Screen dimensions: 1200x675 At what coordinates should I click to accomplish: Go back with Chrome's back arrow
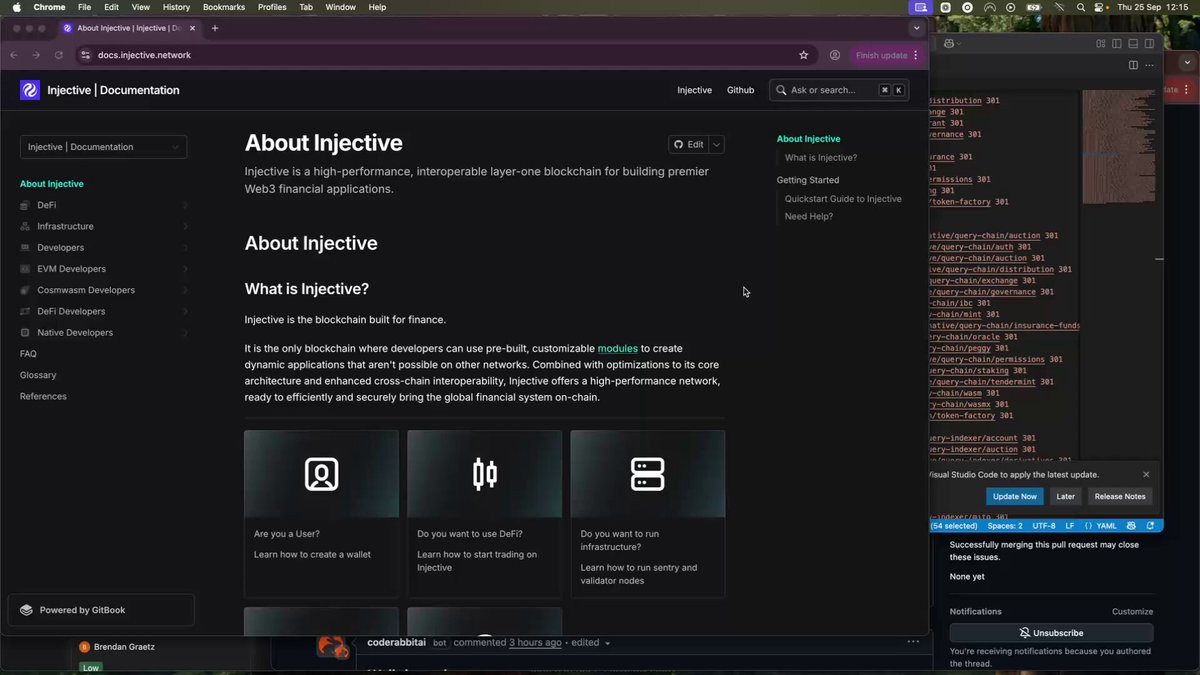point(14,55)
